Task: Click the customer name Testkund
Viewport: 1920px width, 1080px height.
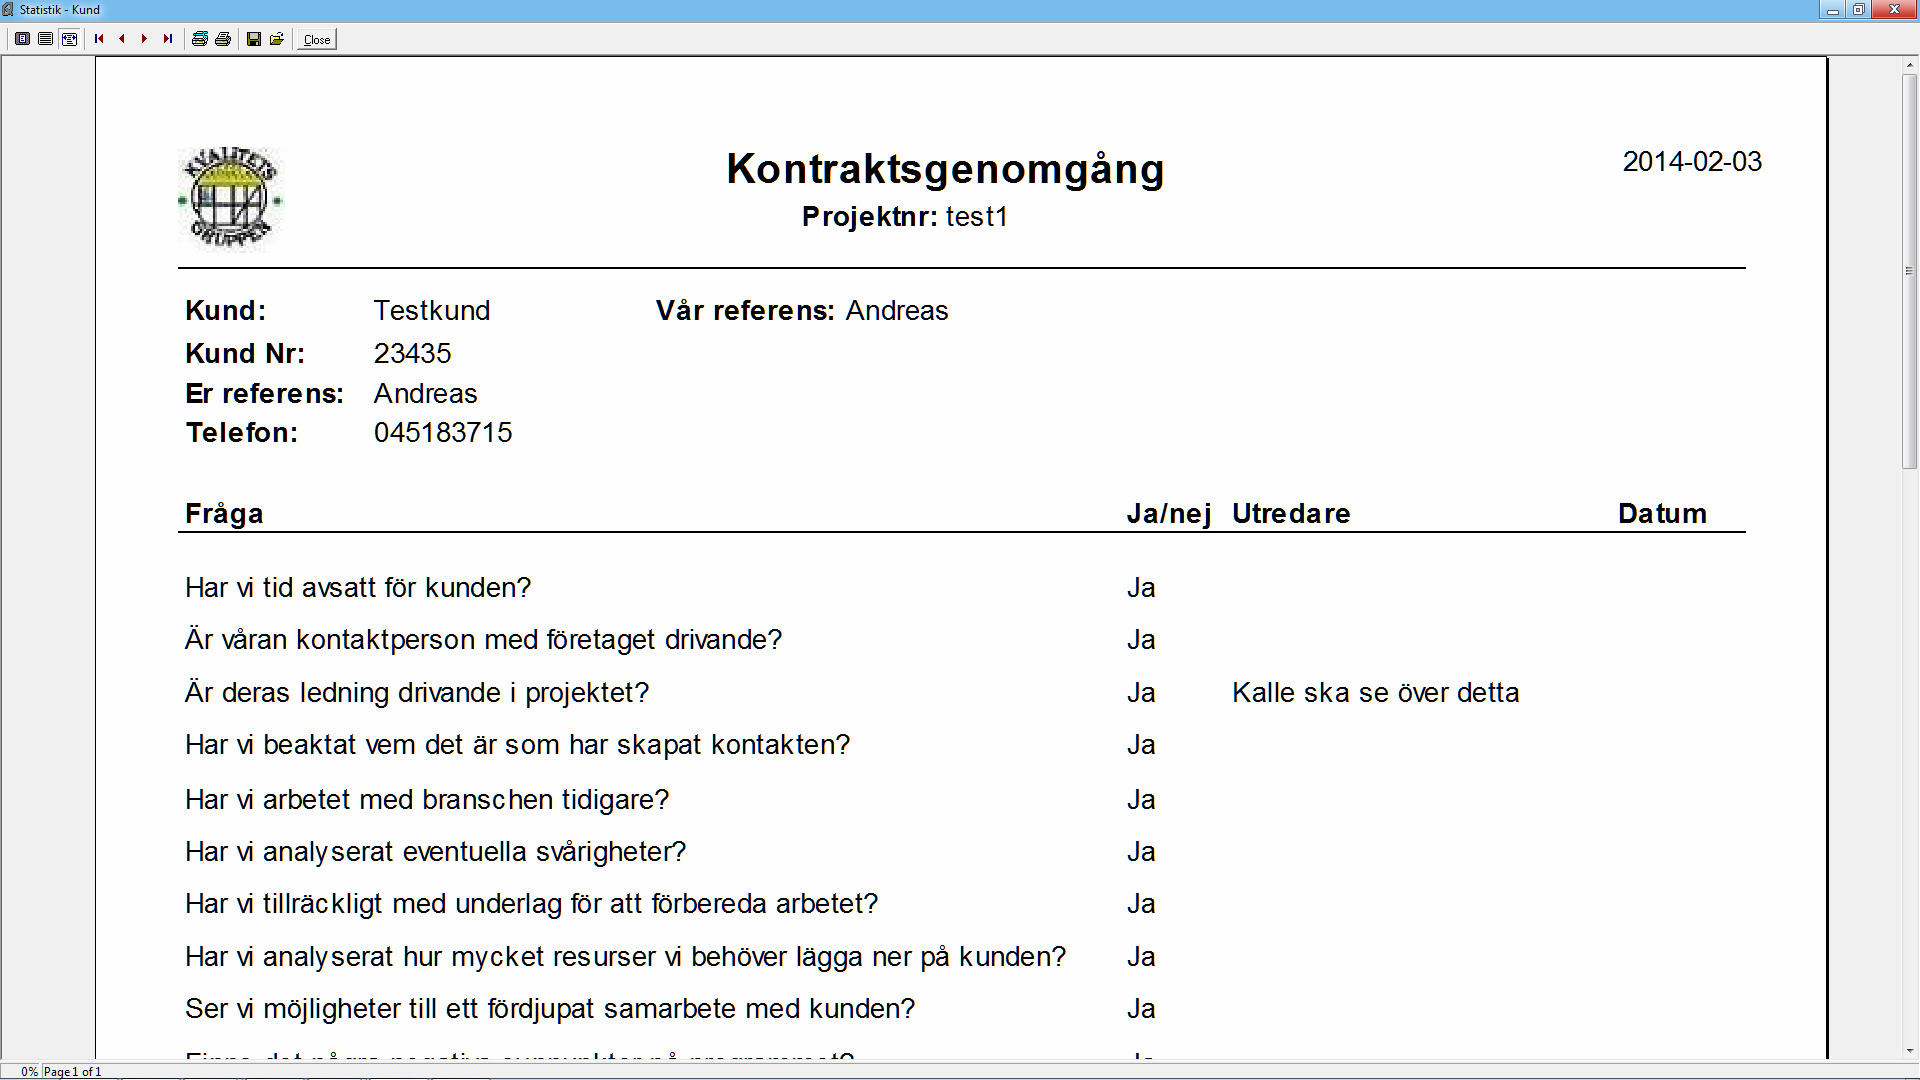Action: coord(432,310)
